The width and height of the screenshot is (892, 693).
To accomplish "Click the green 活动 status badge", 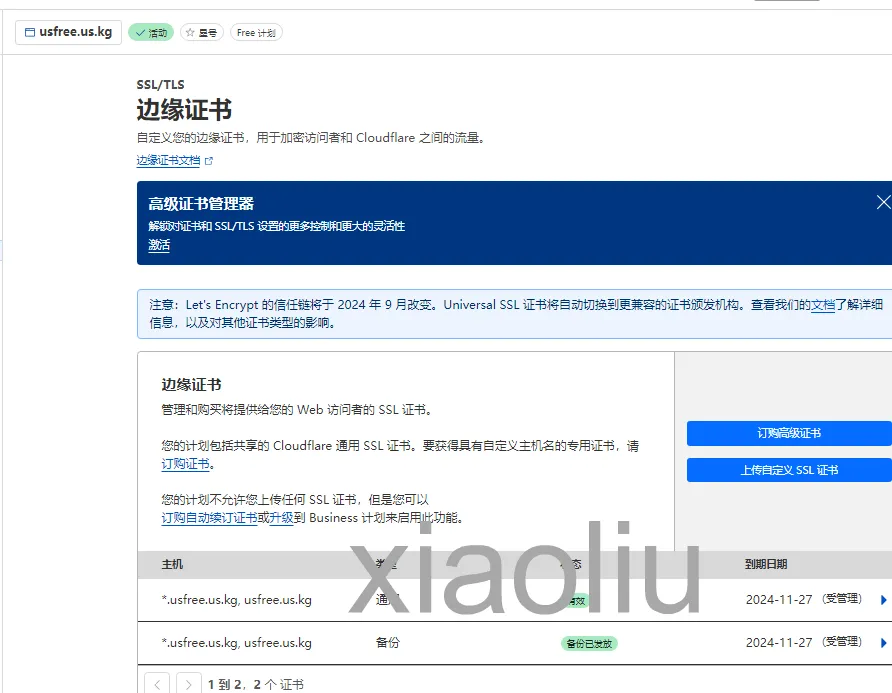I will point(151,32).
